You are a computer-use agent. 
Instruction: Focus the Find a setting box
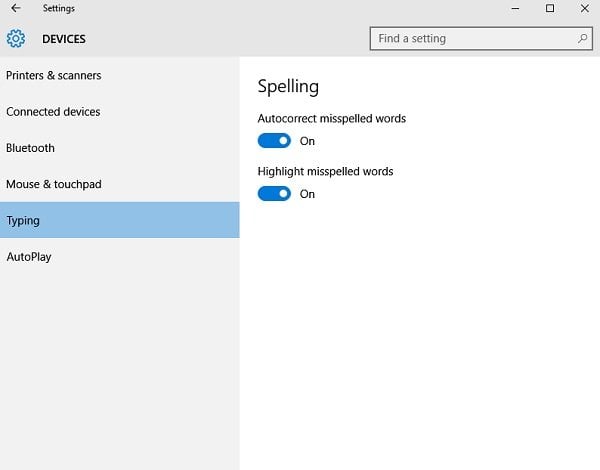481,38
